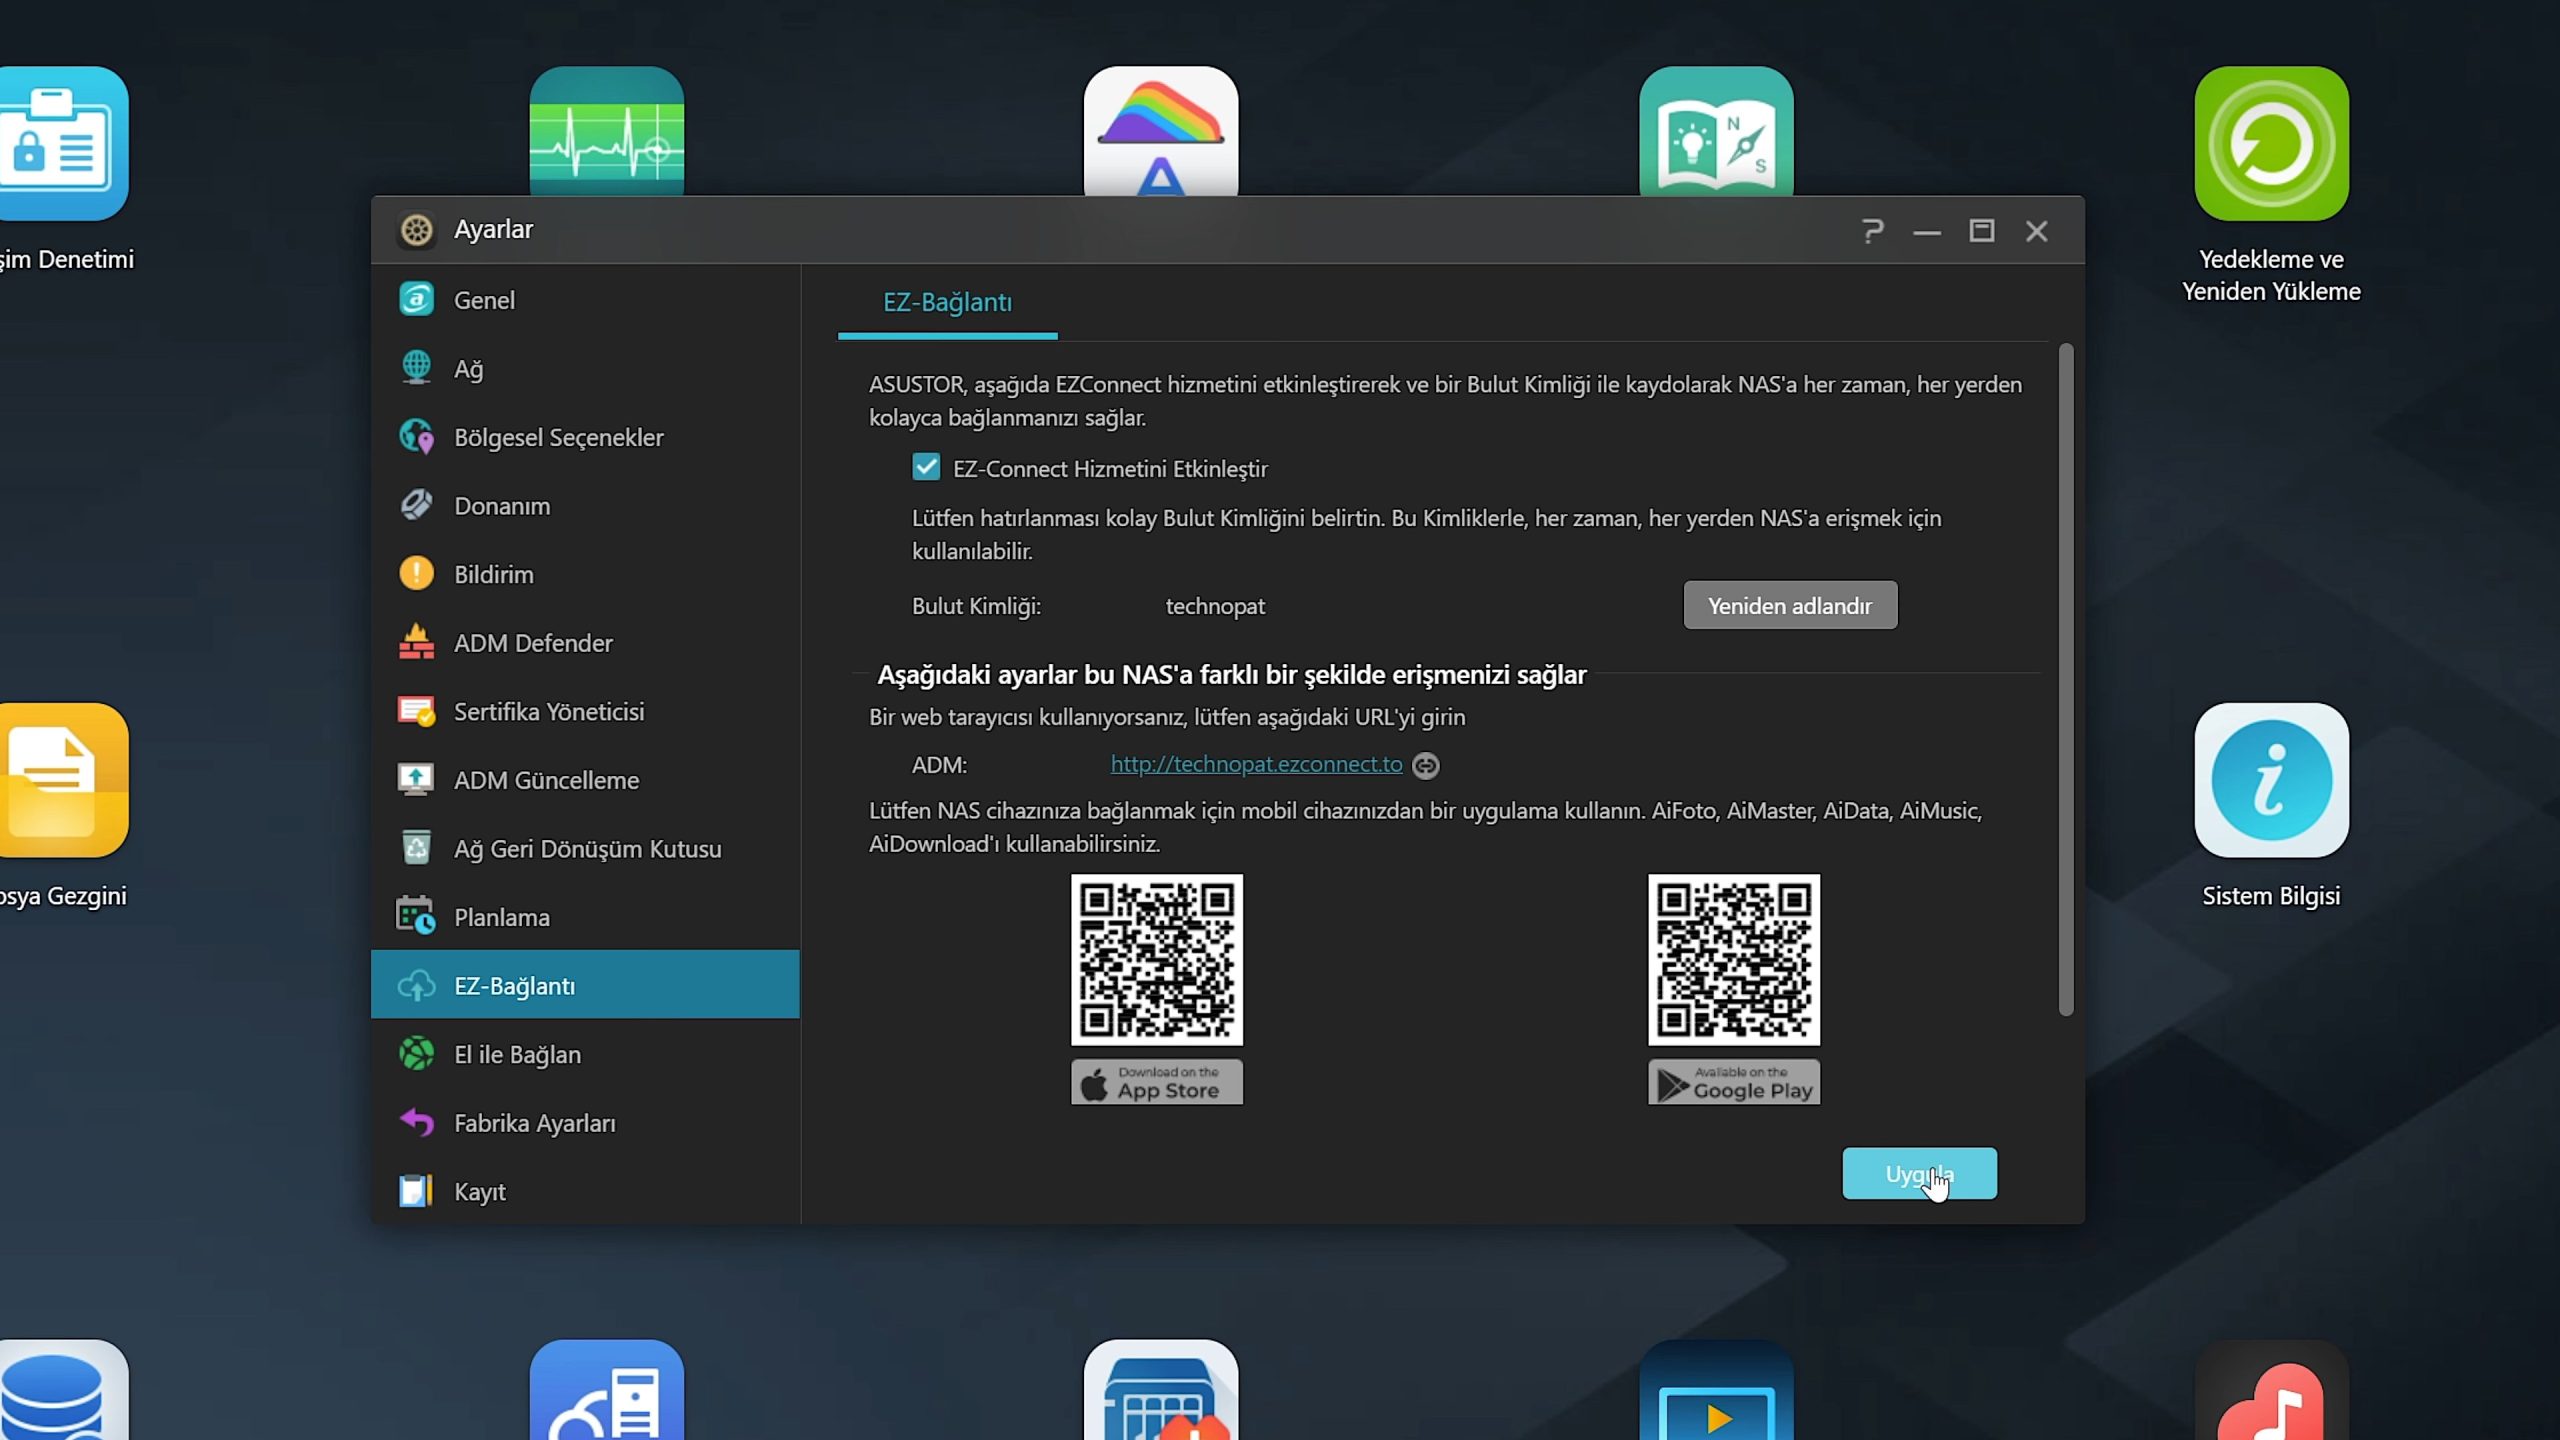Open the help question mark icon
The image size is (2560, 1440).
pyautogui.click(x=1872, y=231)
